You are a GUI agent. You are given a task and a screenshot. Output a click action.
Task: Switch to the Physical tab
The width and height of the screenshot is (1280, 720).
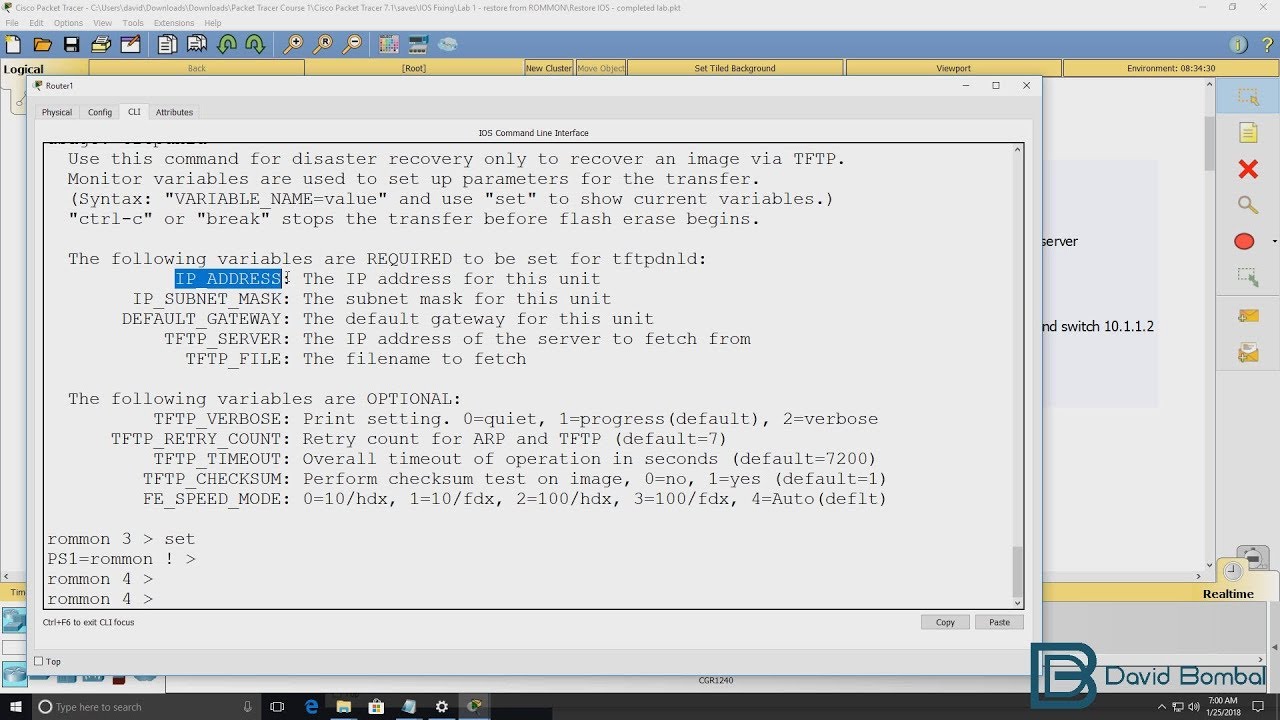[57, 112]
